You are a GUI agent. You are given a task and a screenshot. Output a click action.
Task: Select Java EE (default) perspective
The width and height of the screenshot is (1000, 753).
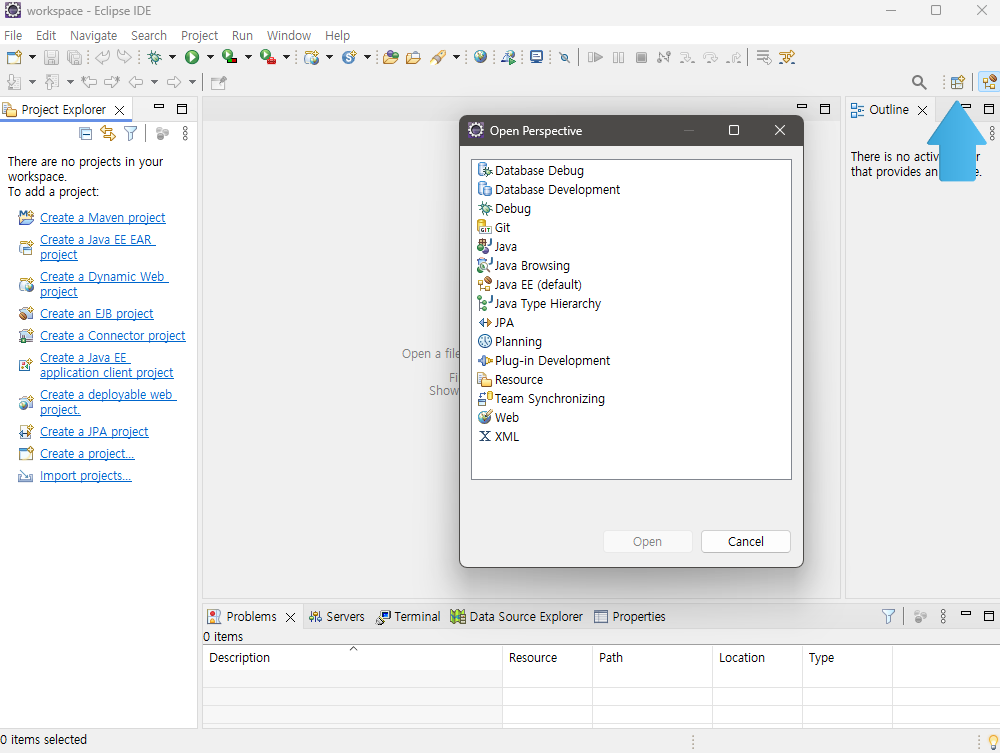pyautogui.click(x=529, y=284)
